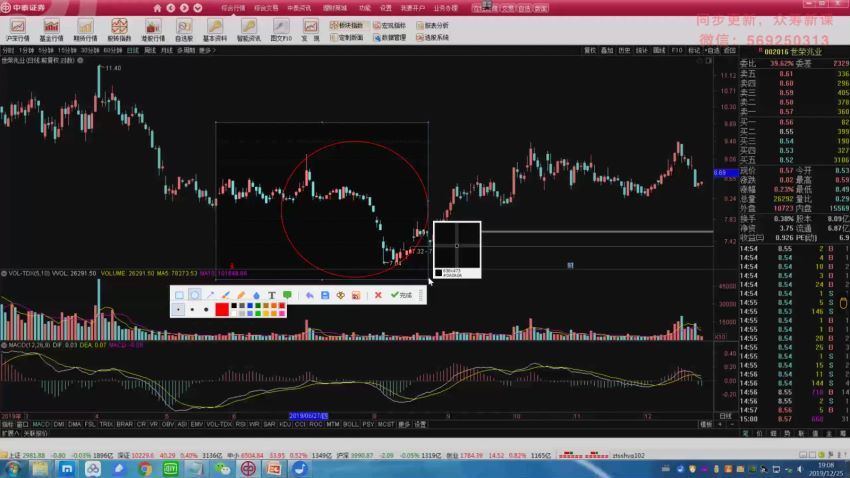The image size is (850, 478).
Task: Choose the largest brush size dot
Action: (x=206, y=309)
